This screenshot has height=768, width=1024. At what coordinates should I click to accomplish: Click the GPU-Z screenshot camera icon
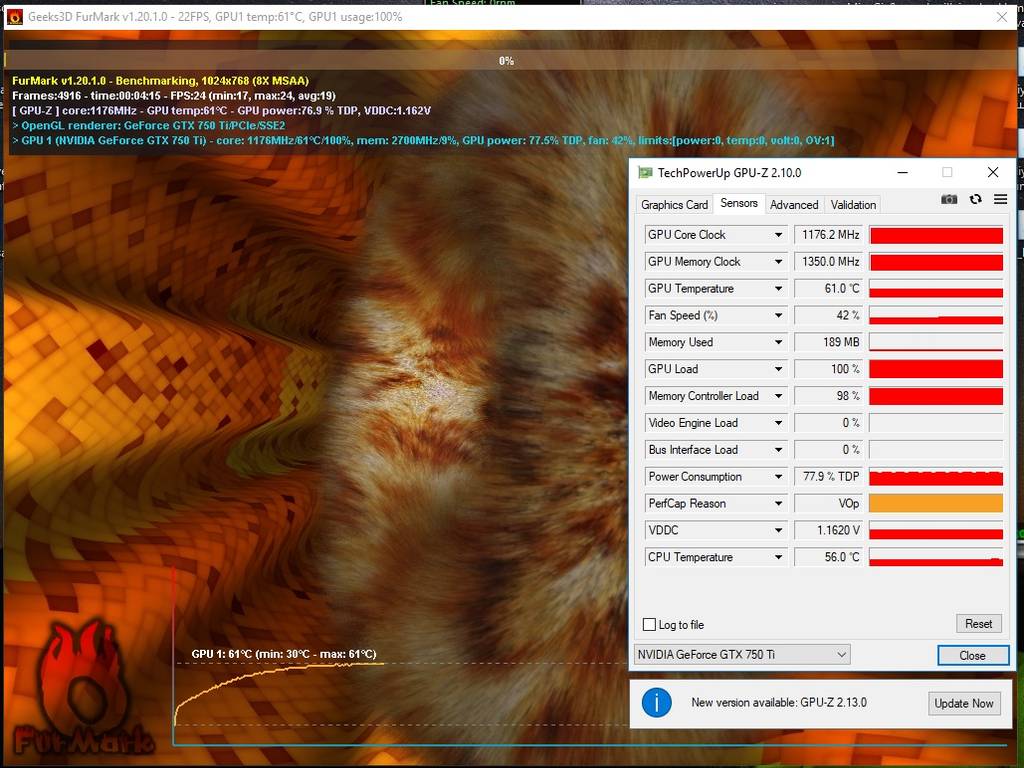coord(949,199)
